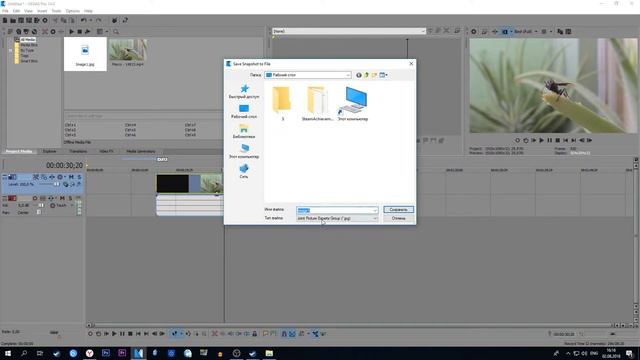
Task: Create a new project from main toolbar
Action: [5, 20]
